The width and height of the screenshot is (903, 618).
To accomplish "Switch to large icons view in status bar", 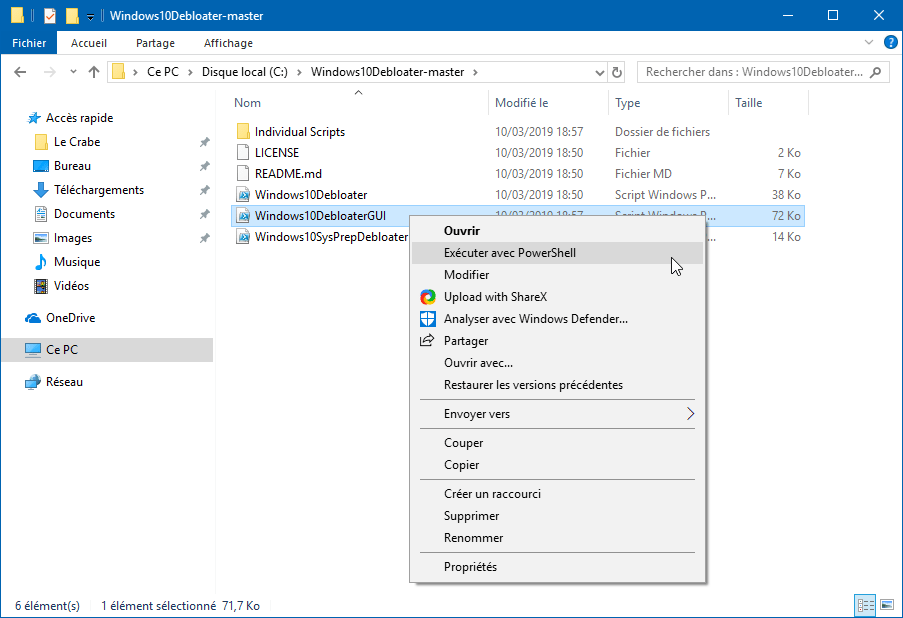I will [x=887, y=605].
